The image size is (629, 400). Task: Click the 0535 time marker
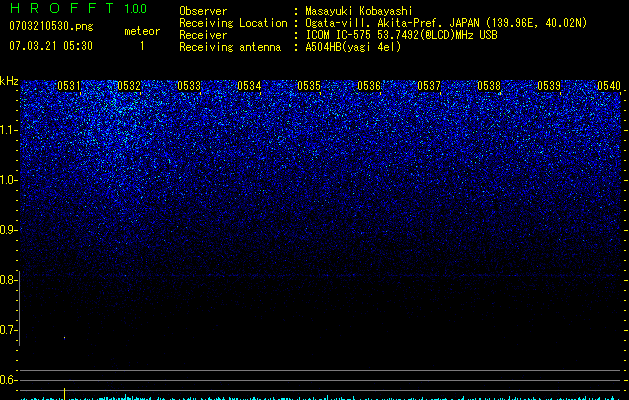coord(309,86)
